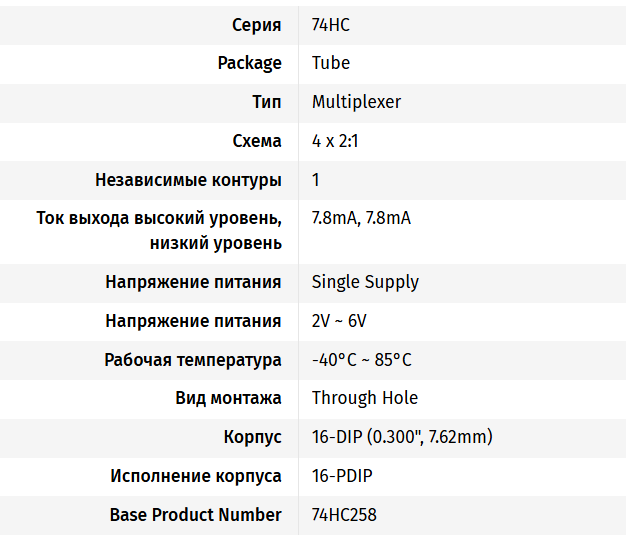This screenshot has width=626, height=557.
Task: Click the 'Ток выхода высокий уровень' label
Action: 159,218
